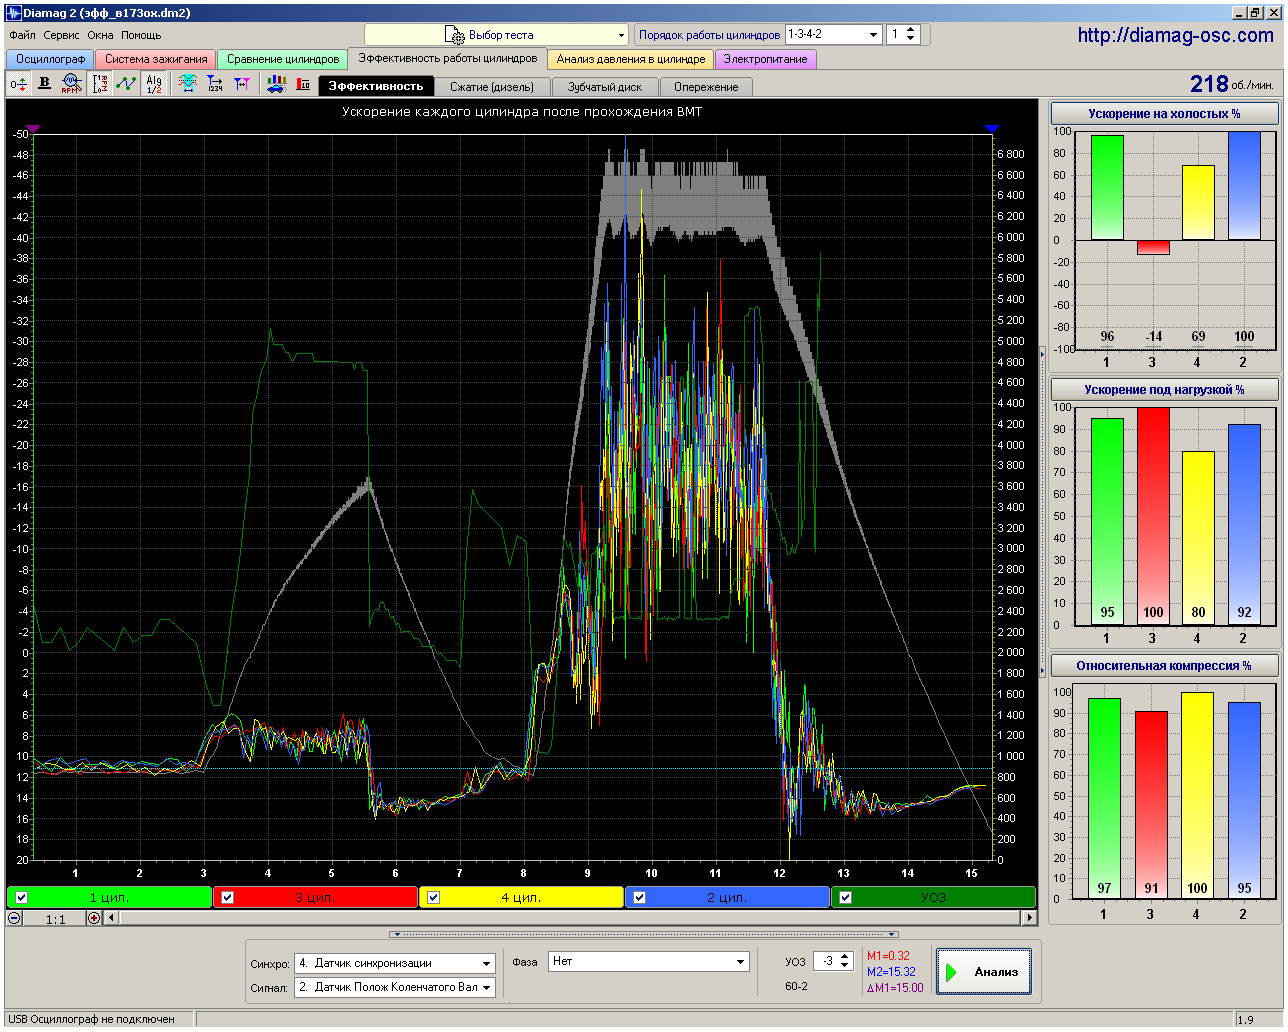Open the Зубчатый диск sub-tab

tap(605, 87)
